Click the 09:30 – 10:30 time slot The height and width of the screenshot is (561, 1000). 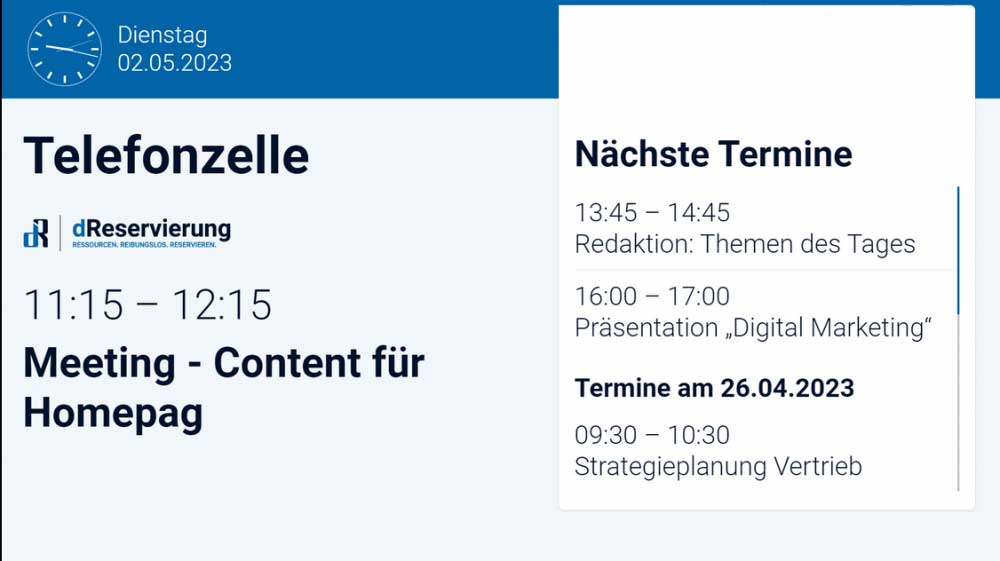pyautogui.click(x=652, y=435)
